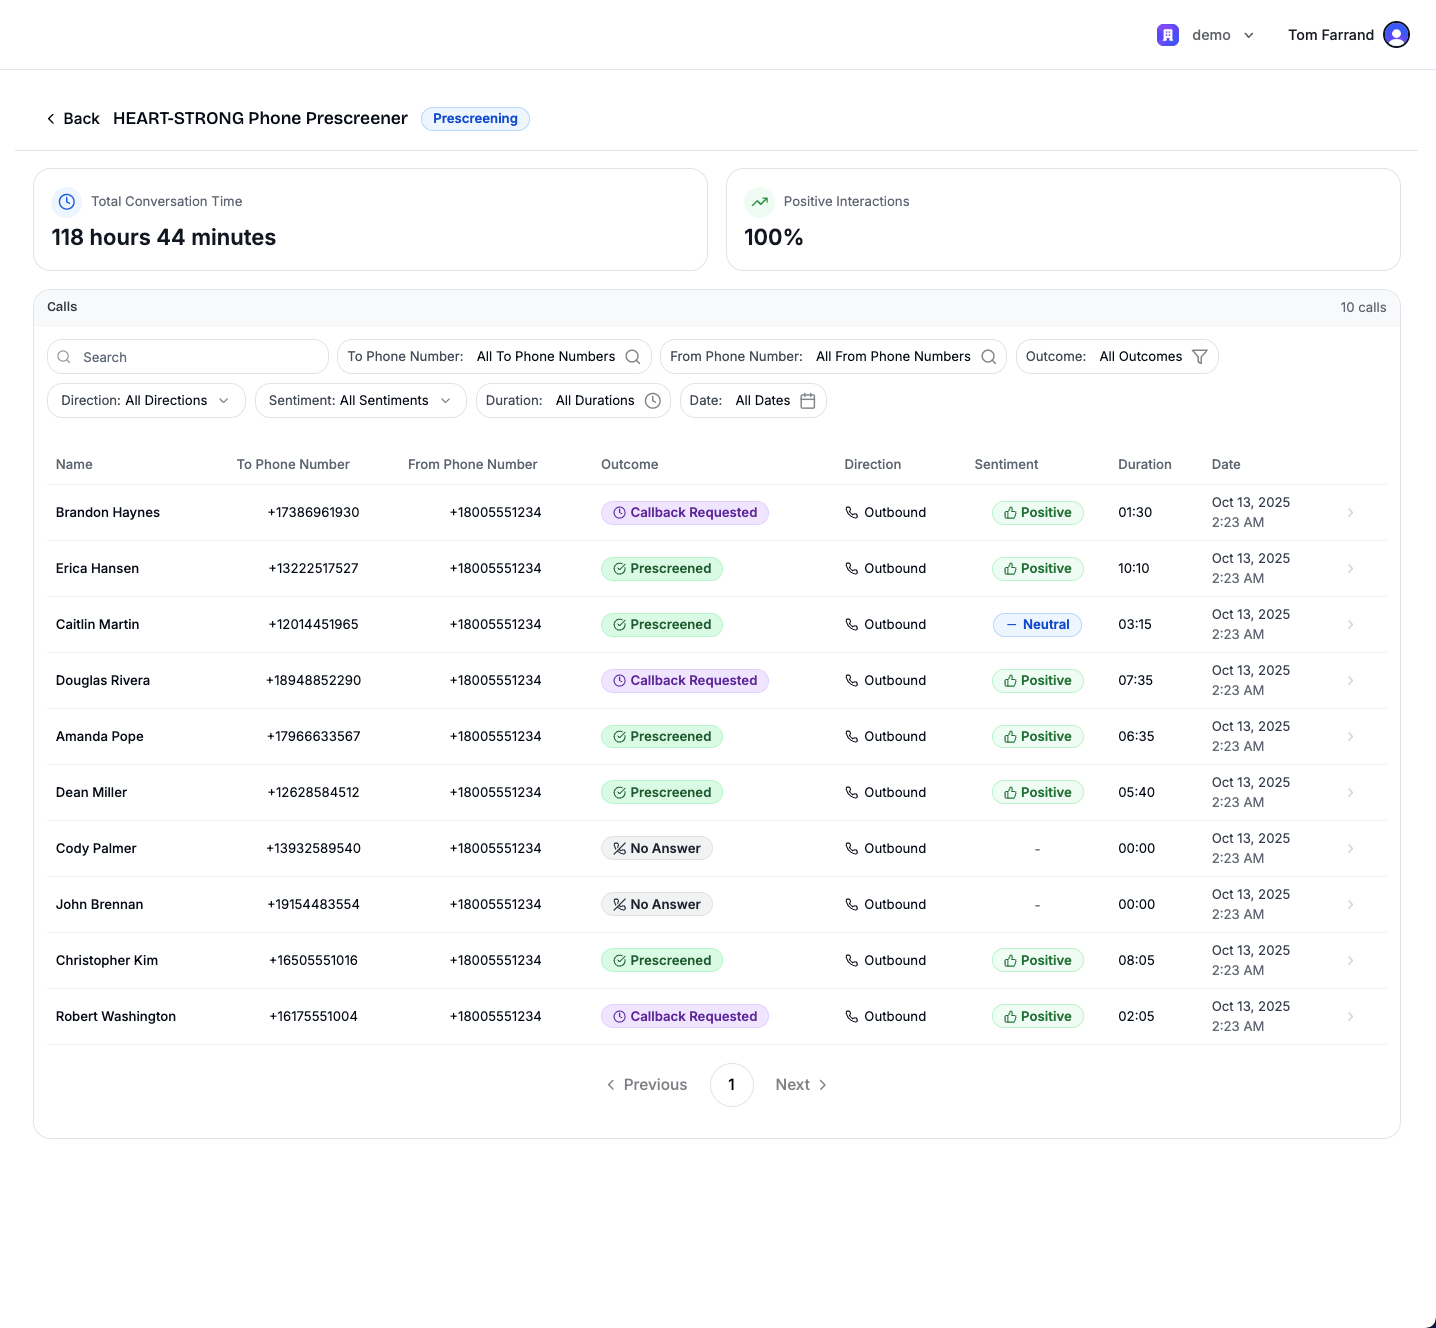The width and height of the screenshot is (1436, 1328).
Task: Click the purple demo organization icon
Action: (1167, 35)
